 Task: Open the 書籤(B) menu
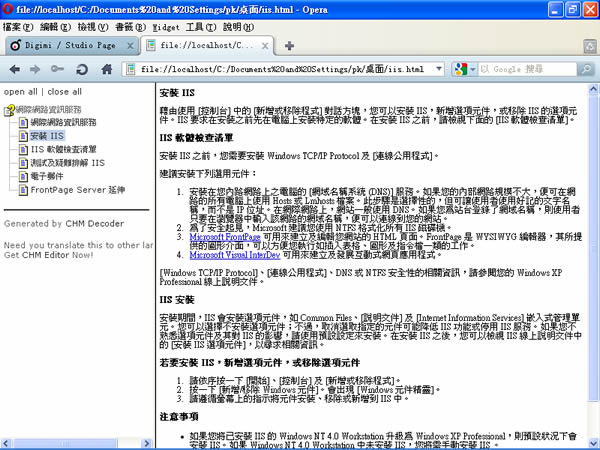point(130,27)
